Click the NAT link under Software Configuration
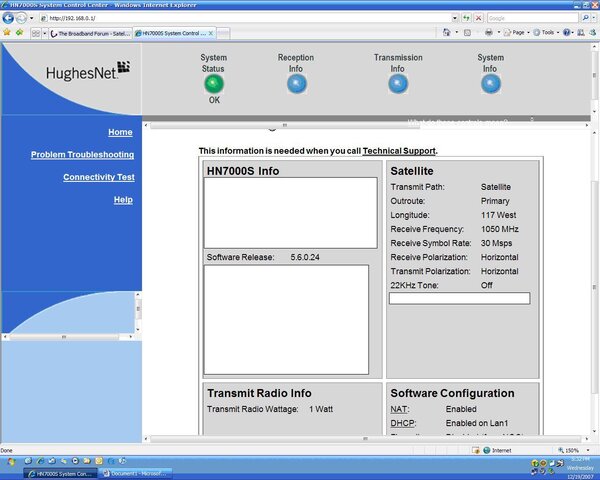The height and width of the screenshot is (480, 600). coord(399,409)
